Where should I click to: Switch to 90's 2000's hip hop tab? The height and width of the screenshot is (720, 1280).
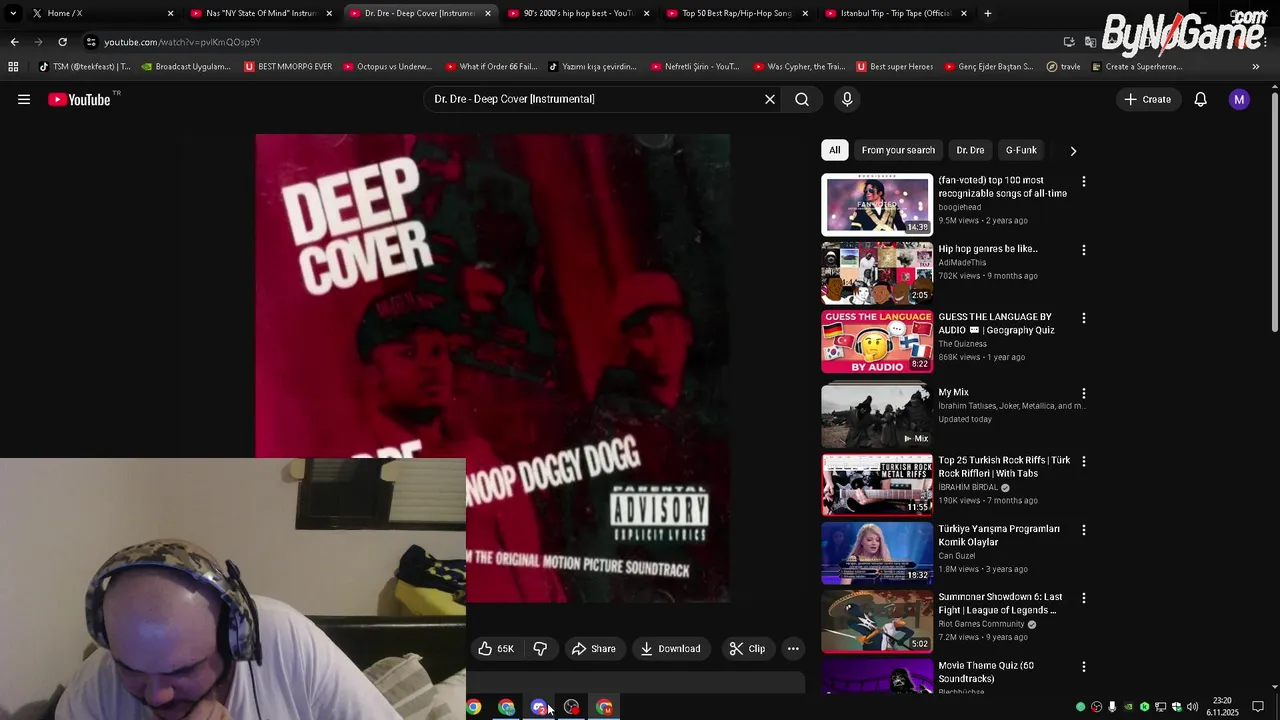pyautogui.click(x=578, y=13)
